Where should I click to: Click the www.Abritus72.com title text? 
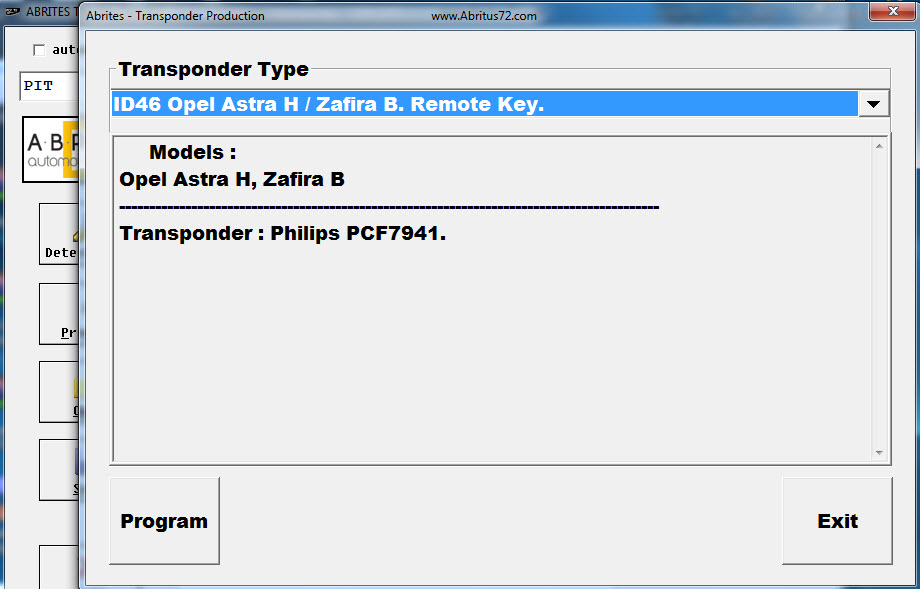[x=484, y=16]
